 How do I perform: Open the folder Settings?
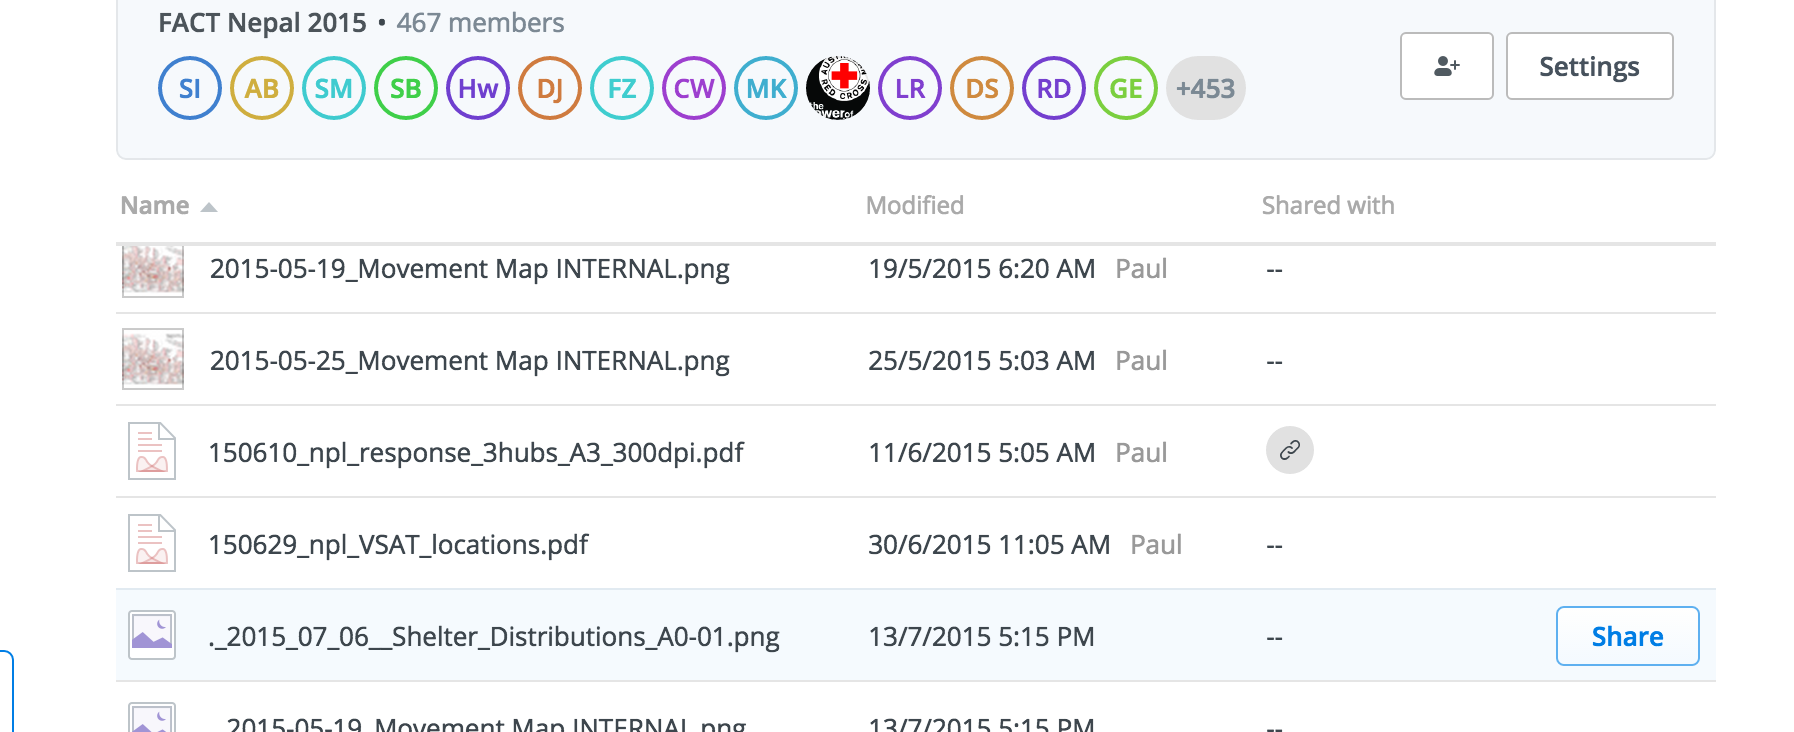[x=1590, y=66]
